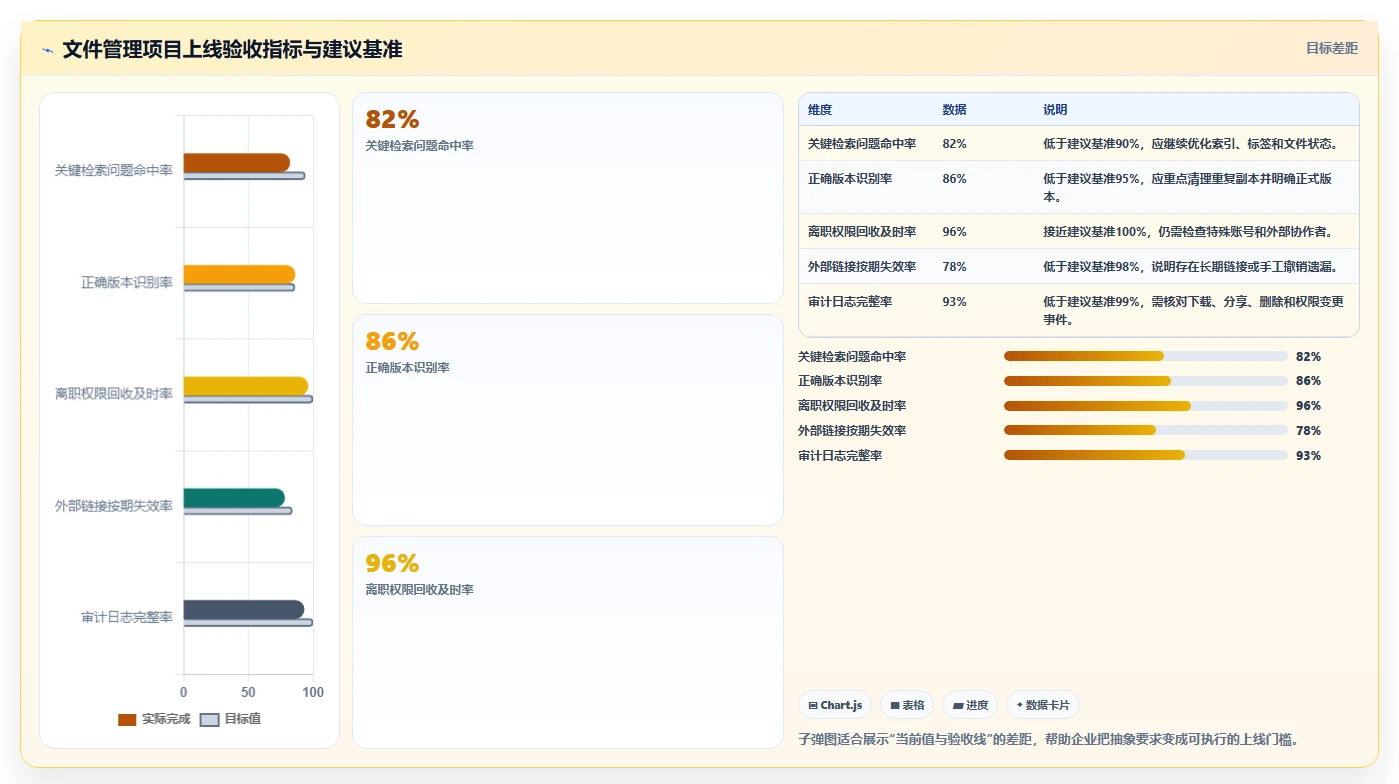The height and width of the screenshot is (784, 1399).
Task: Click the progress bar for 审计日志完整率
Action: point(1146,455)
